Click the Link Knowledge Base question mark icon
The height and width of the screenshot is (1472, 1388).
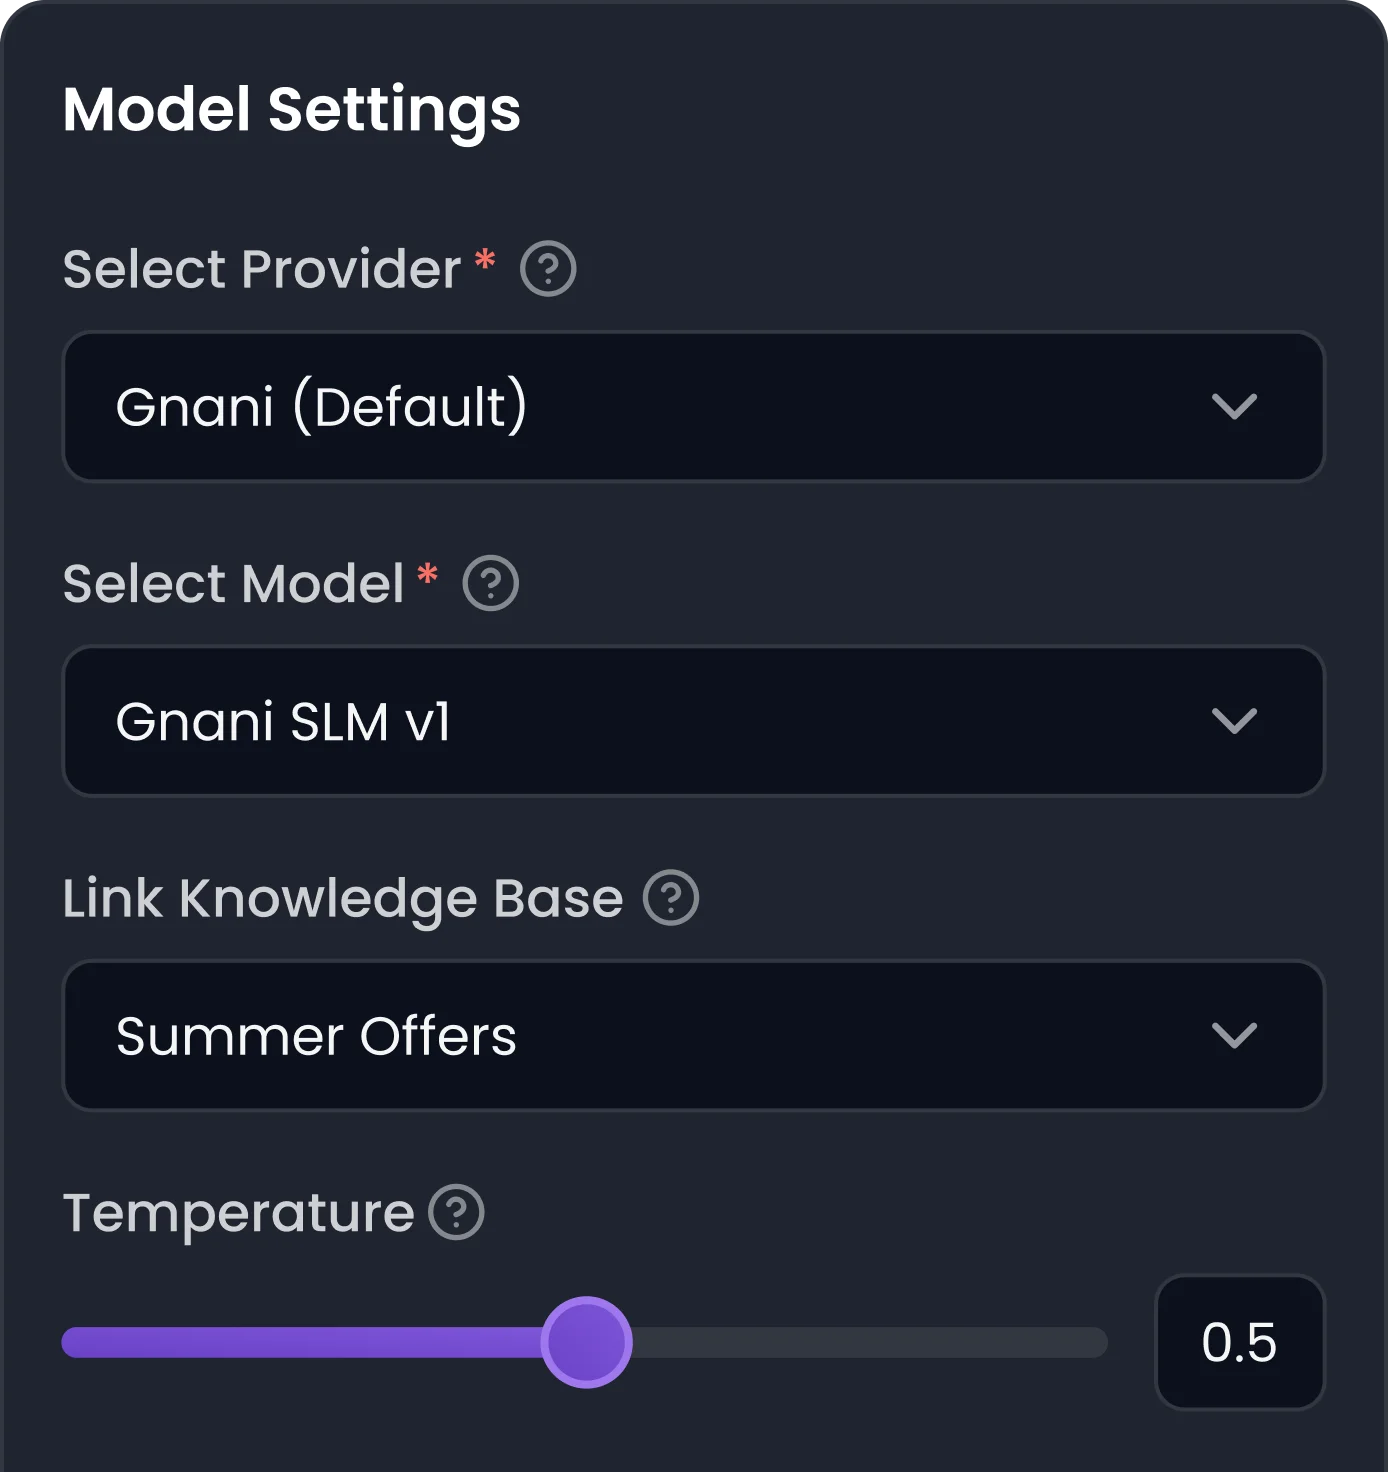[672, 897]
